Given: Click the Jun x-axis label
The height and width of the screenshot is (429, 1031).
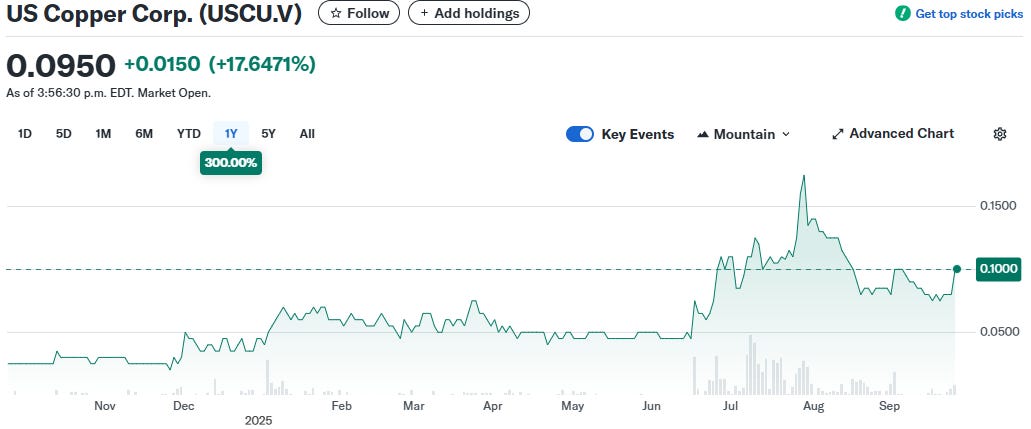Looking at the screenshot, I should pos(651,406).
